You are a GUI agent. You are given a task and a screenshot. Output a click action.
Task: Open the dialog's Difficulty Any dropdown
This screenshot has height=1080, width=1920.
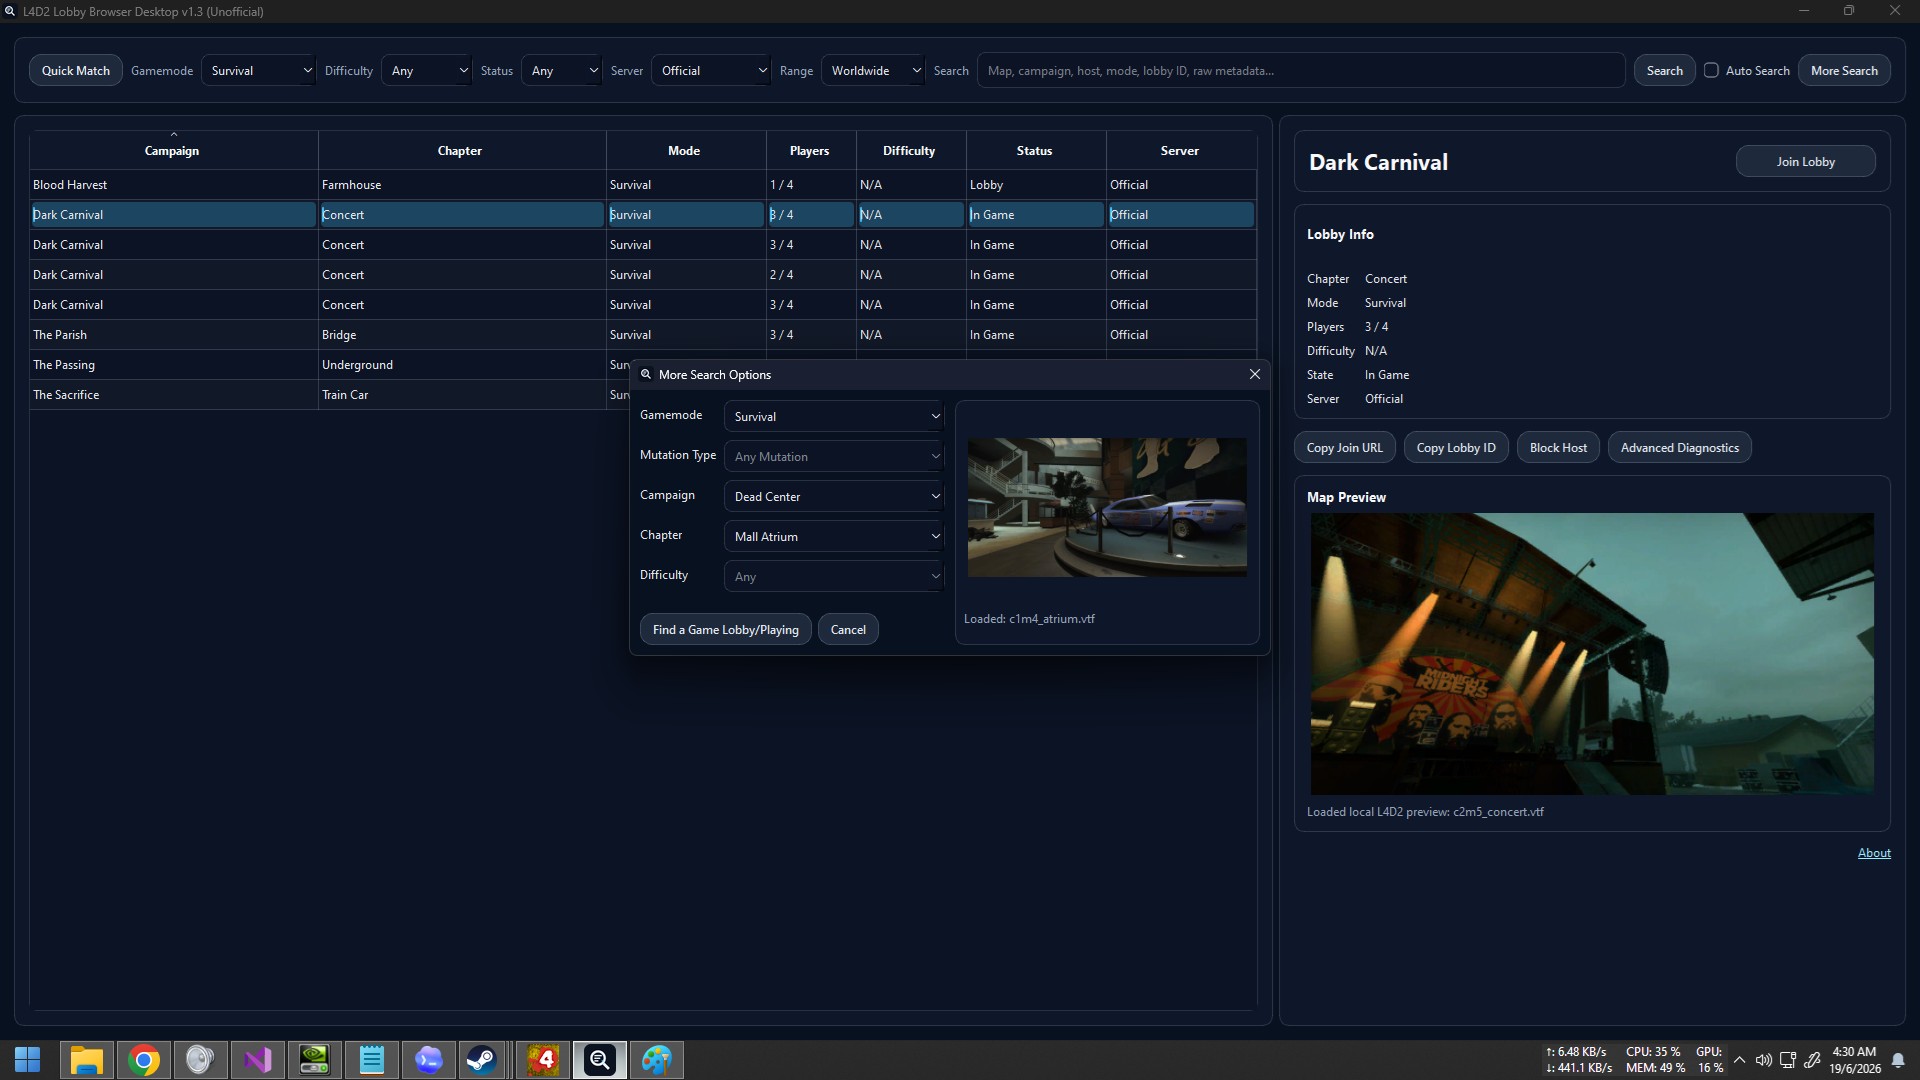tap(834, 576)
